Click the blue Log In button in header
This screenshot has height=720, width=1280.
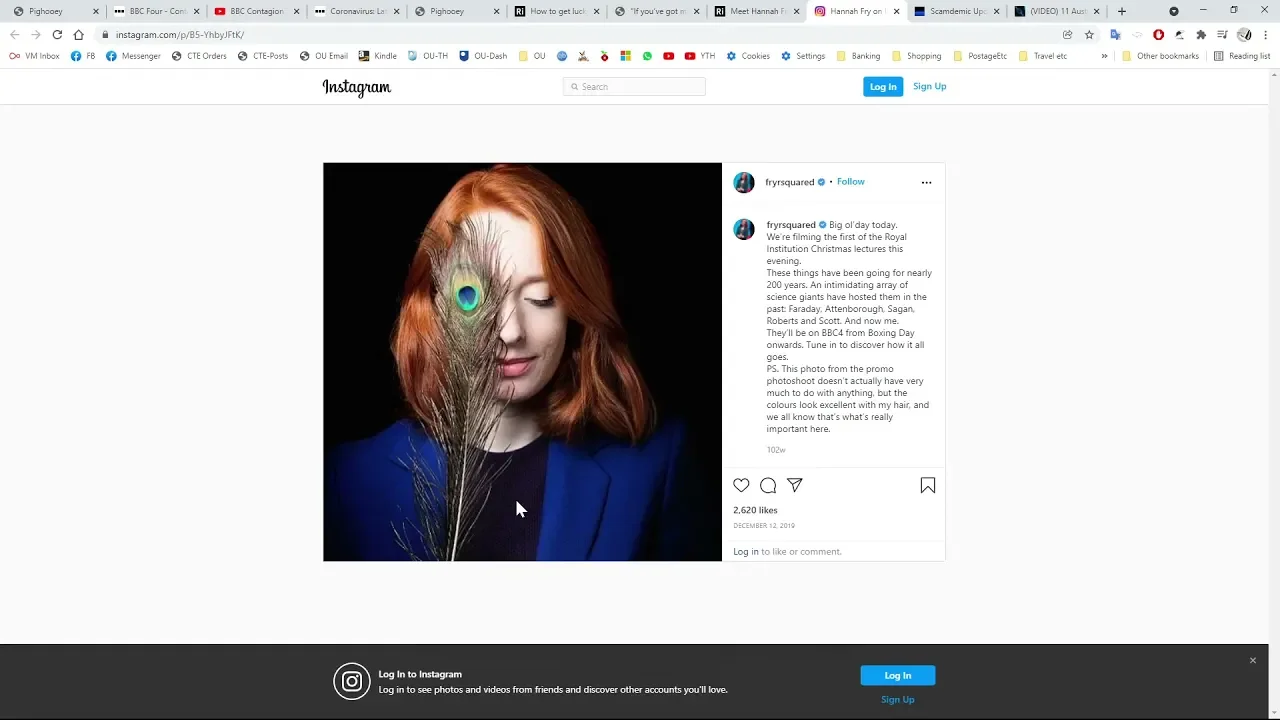tap(883, 87)
